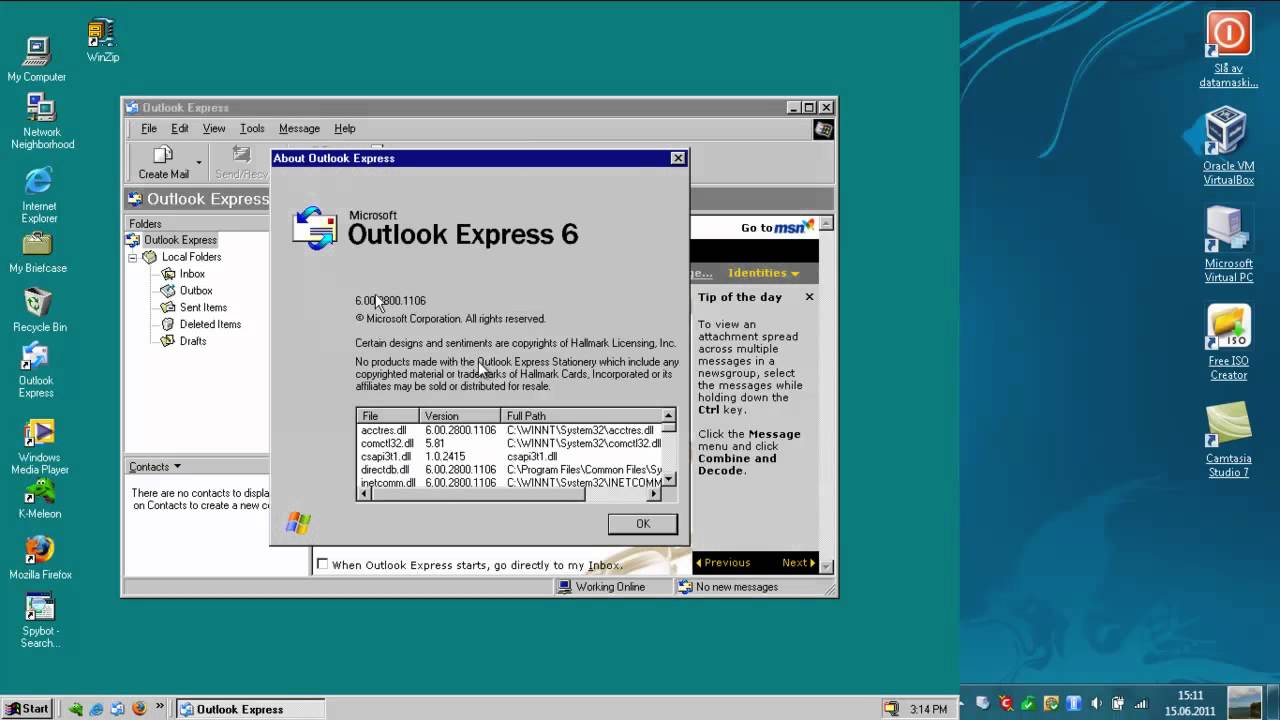
Task: Click Windows logo throbber in Outlook Express
Action: click(x=823, y=129)
